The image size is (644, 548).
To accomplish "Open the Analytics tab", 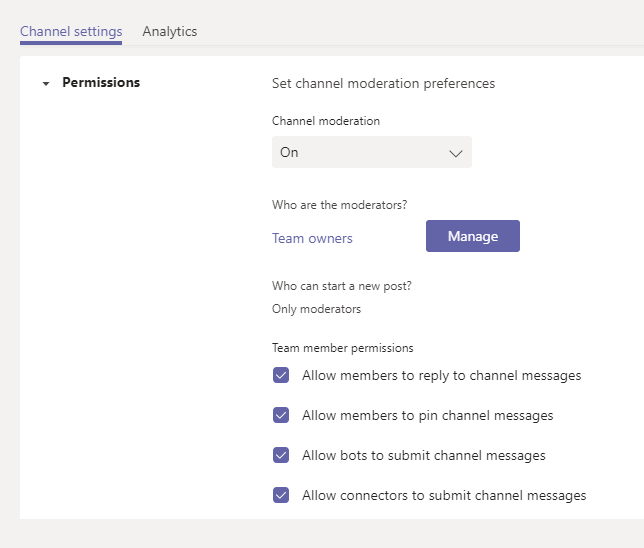I will click(170, 31).
